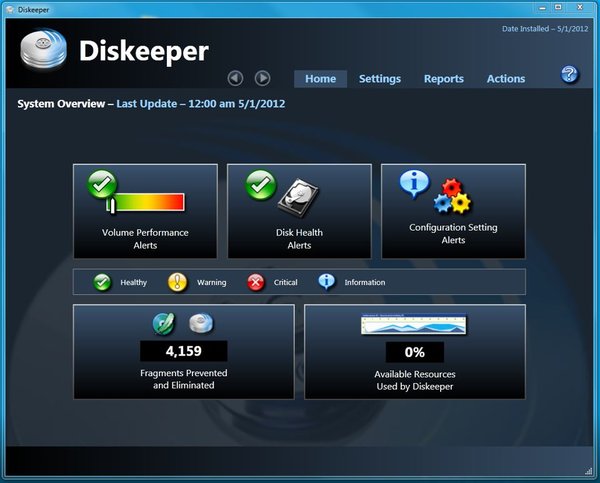Click the small disk icon in the Fragments panel
Viewport: 600px width, 483px height.
201,323
